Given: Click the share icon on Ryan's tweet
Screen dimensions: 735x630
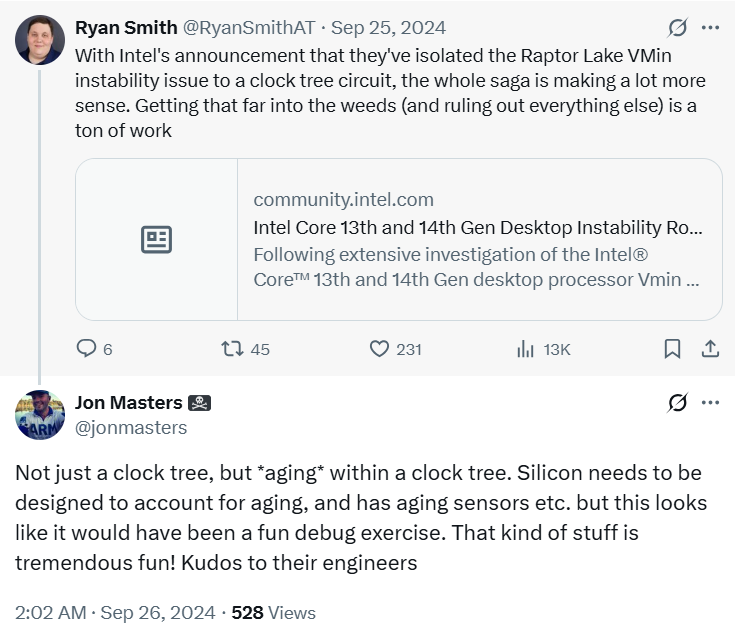Looking at the screenshot, I should tap(710, 349).
